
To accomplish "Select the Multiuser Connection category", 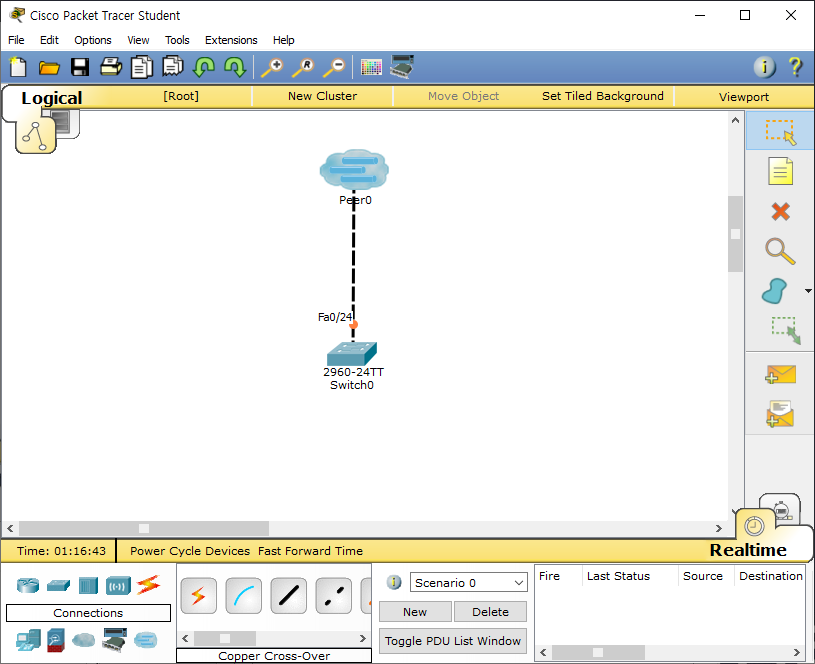I will point(146,640).
